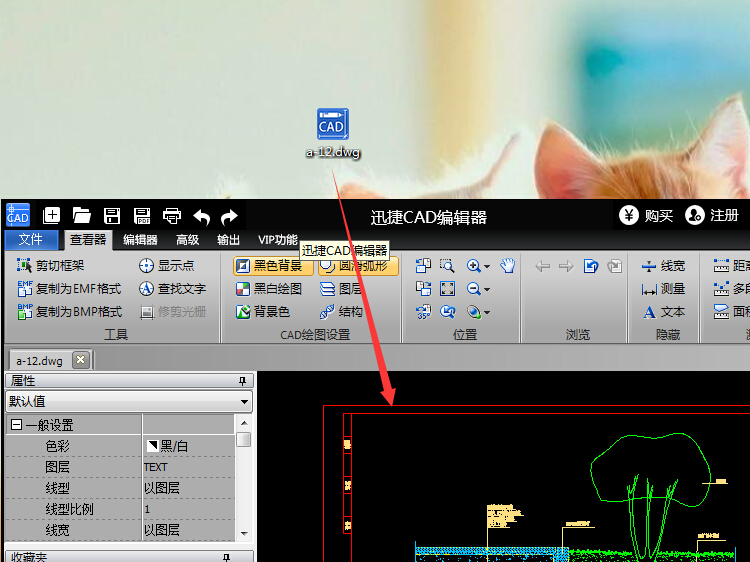Click the zoom out magnifier minus icon
Viewport: 750px width, 562px height.
pyautogui.click(x=474, y=288)
